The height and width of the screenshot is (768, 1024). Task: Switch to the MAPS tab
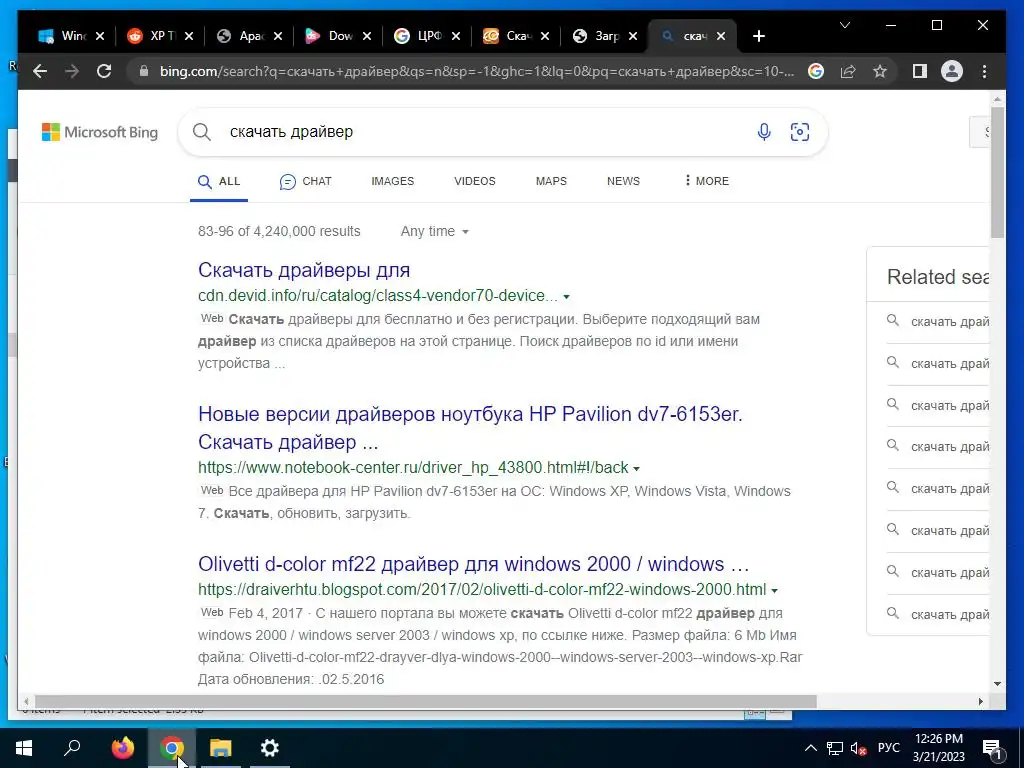point(551,181)
